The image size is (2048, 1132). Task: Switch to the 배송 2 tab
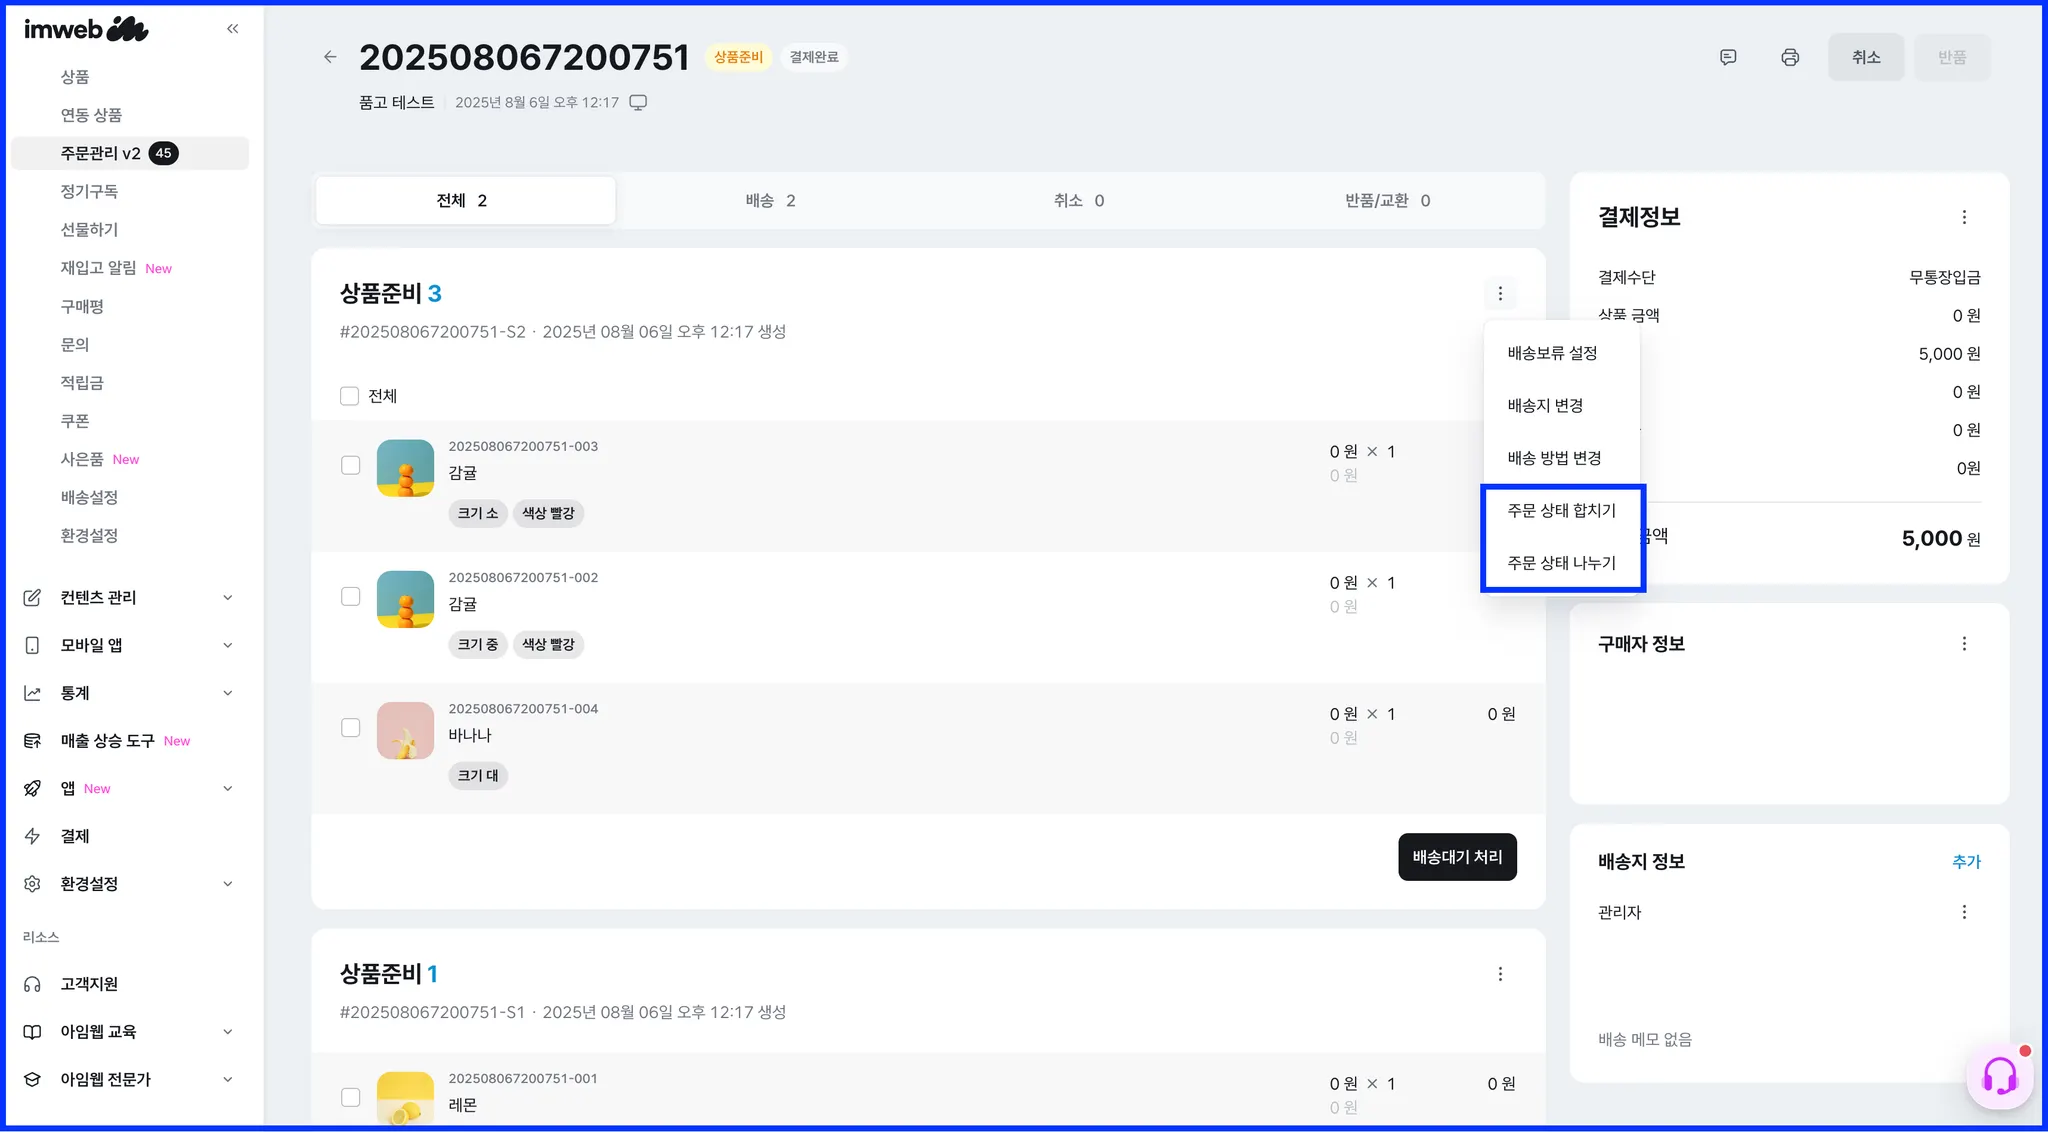point(770,200)
